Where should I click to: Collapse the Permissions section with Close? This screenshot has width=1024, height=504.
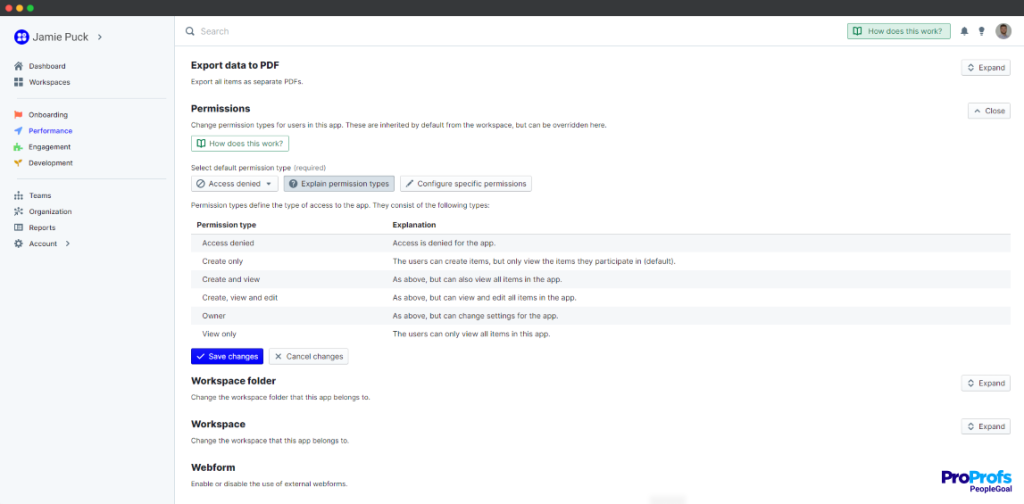[x=988, y=111]
